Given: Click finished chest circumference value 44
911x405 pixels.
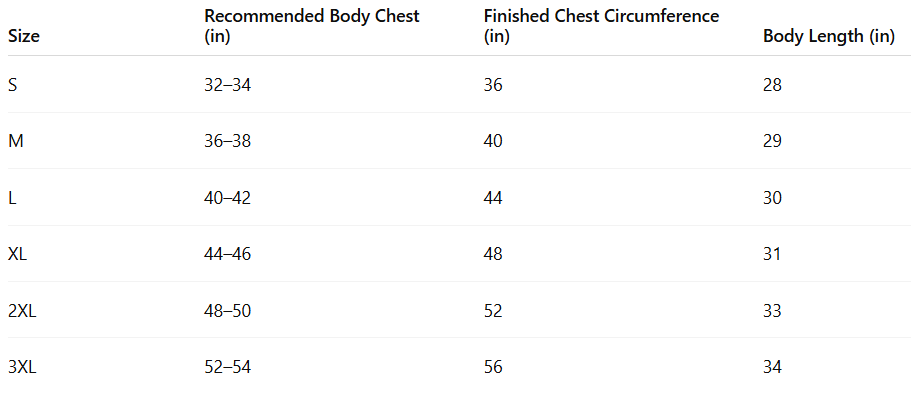Looking at the screenshot, I should (493, 198).
